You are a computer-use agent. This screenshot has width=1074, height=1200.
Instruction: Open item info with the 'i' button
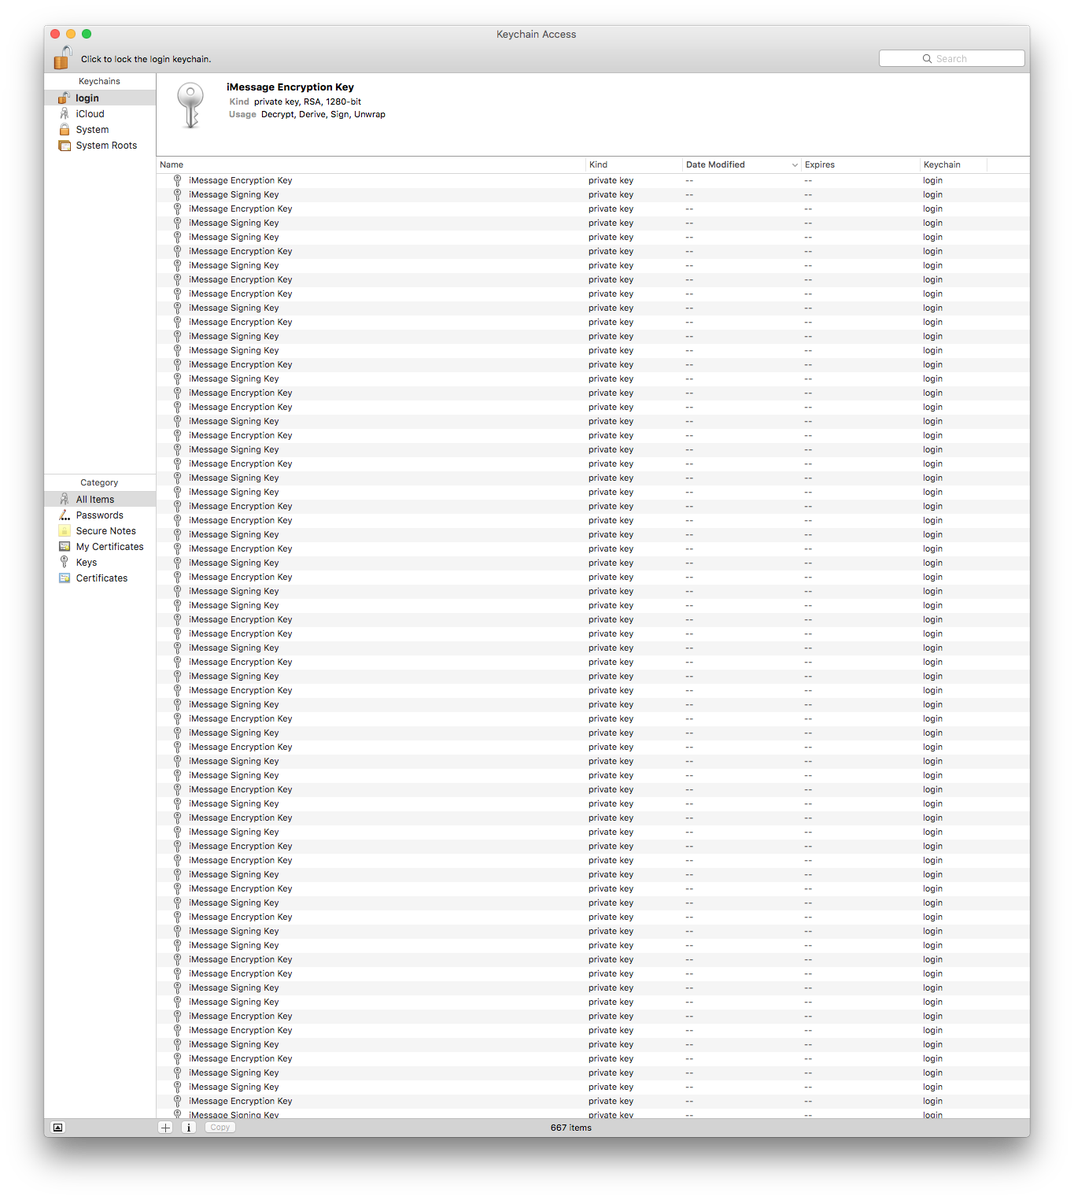[188, 1127]
